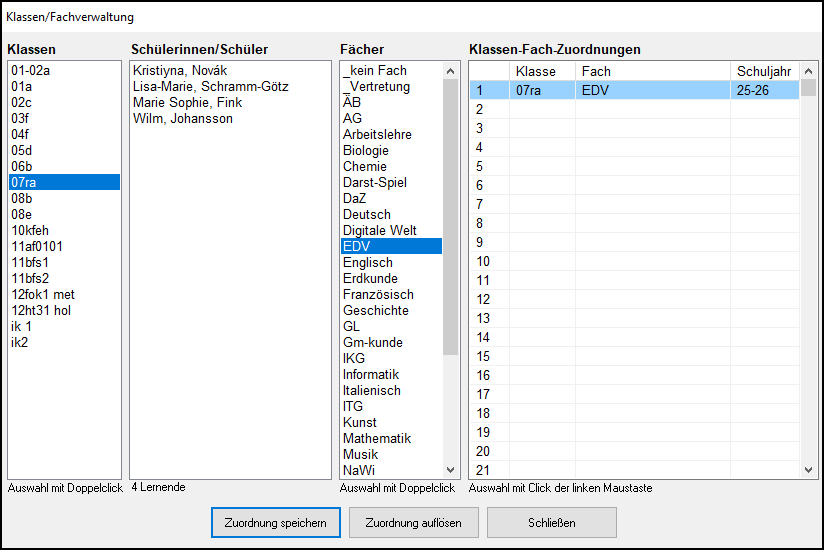Image resolution: width=824 pixels, height=550 pixels.
Task: Choose class 12fok1 met
Action: pyautogui.click(x=43, y=294)
